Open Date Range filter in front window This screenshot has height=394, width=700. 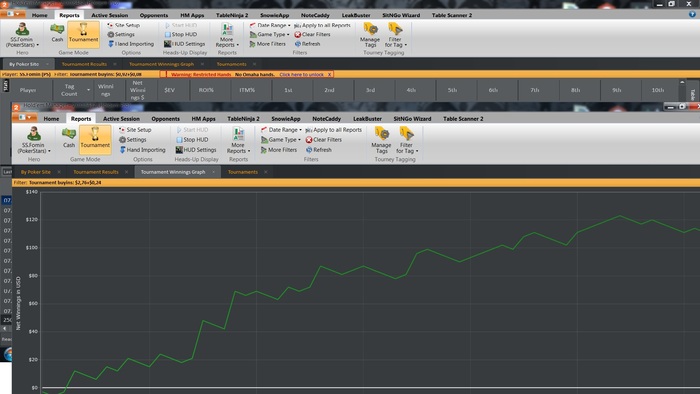pos(281,130)
